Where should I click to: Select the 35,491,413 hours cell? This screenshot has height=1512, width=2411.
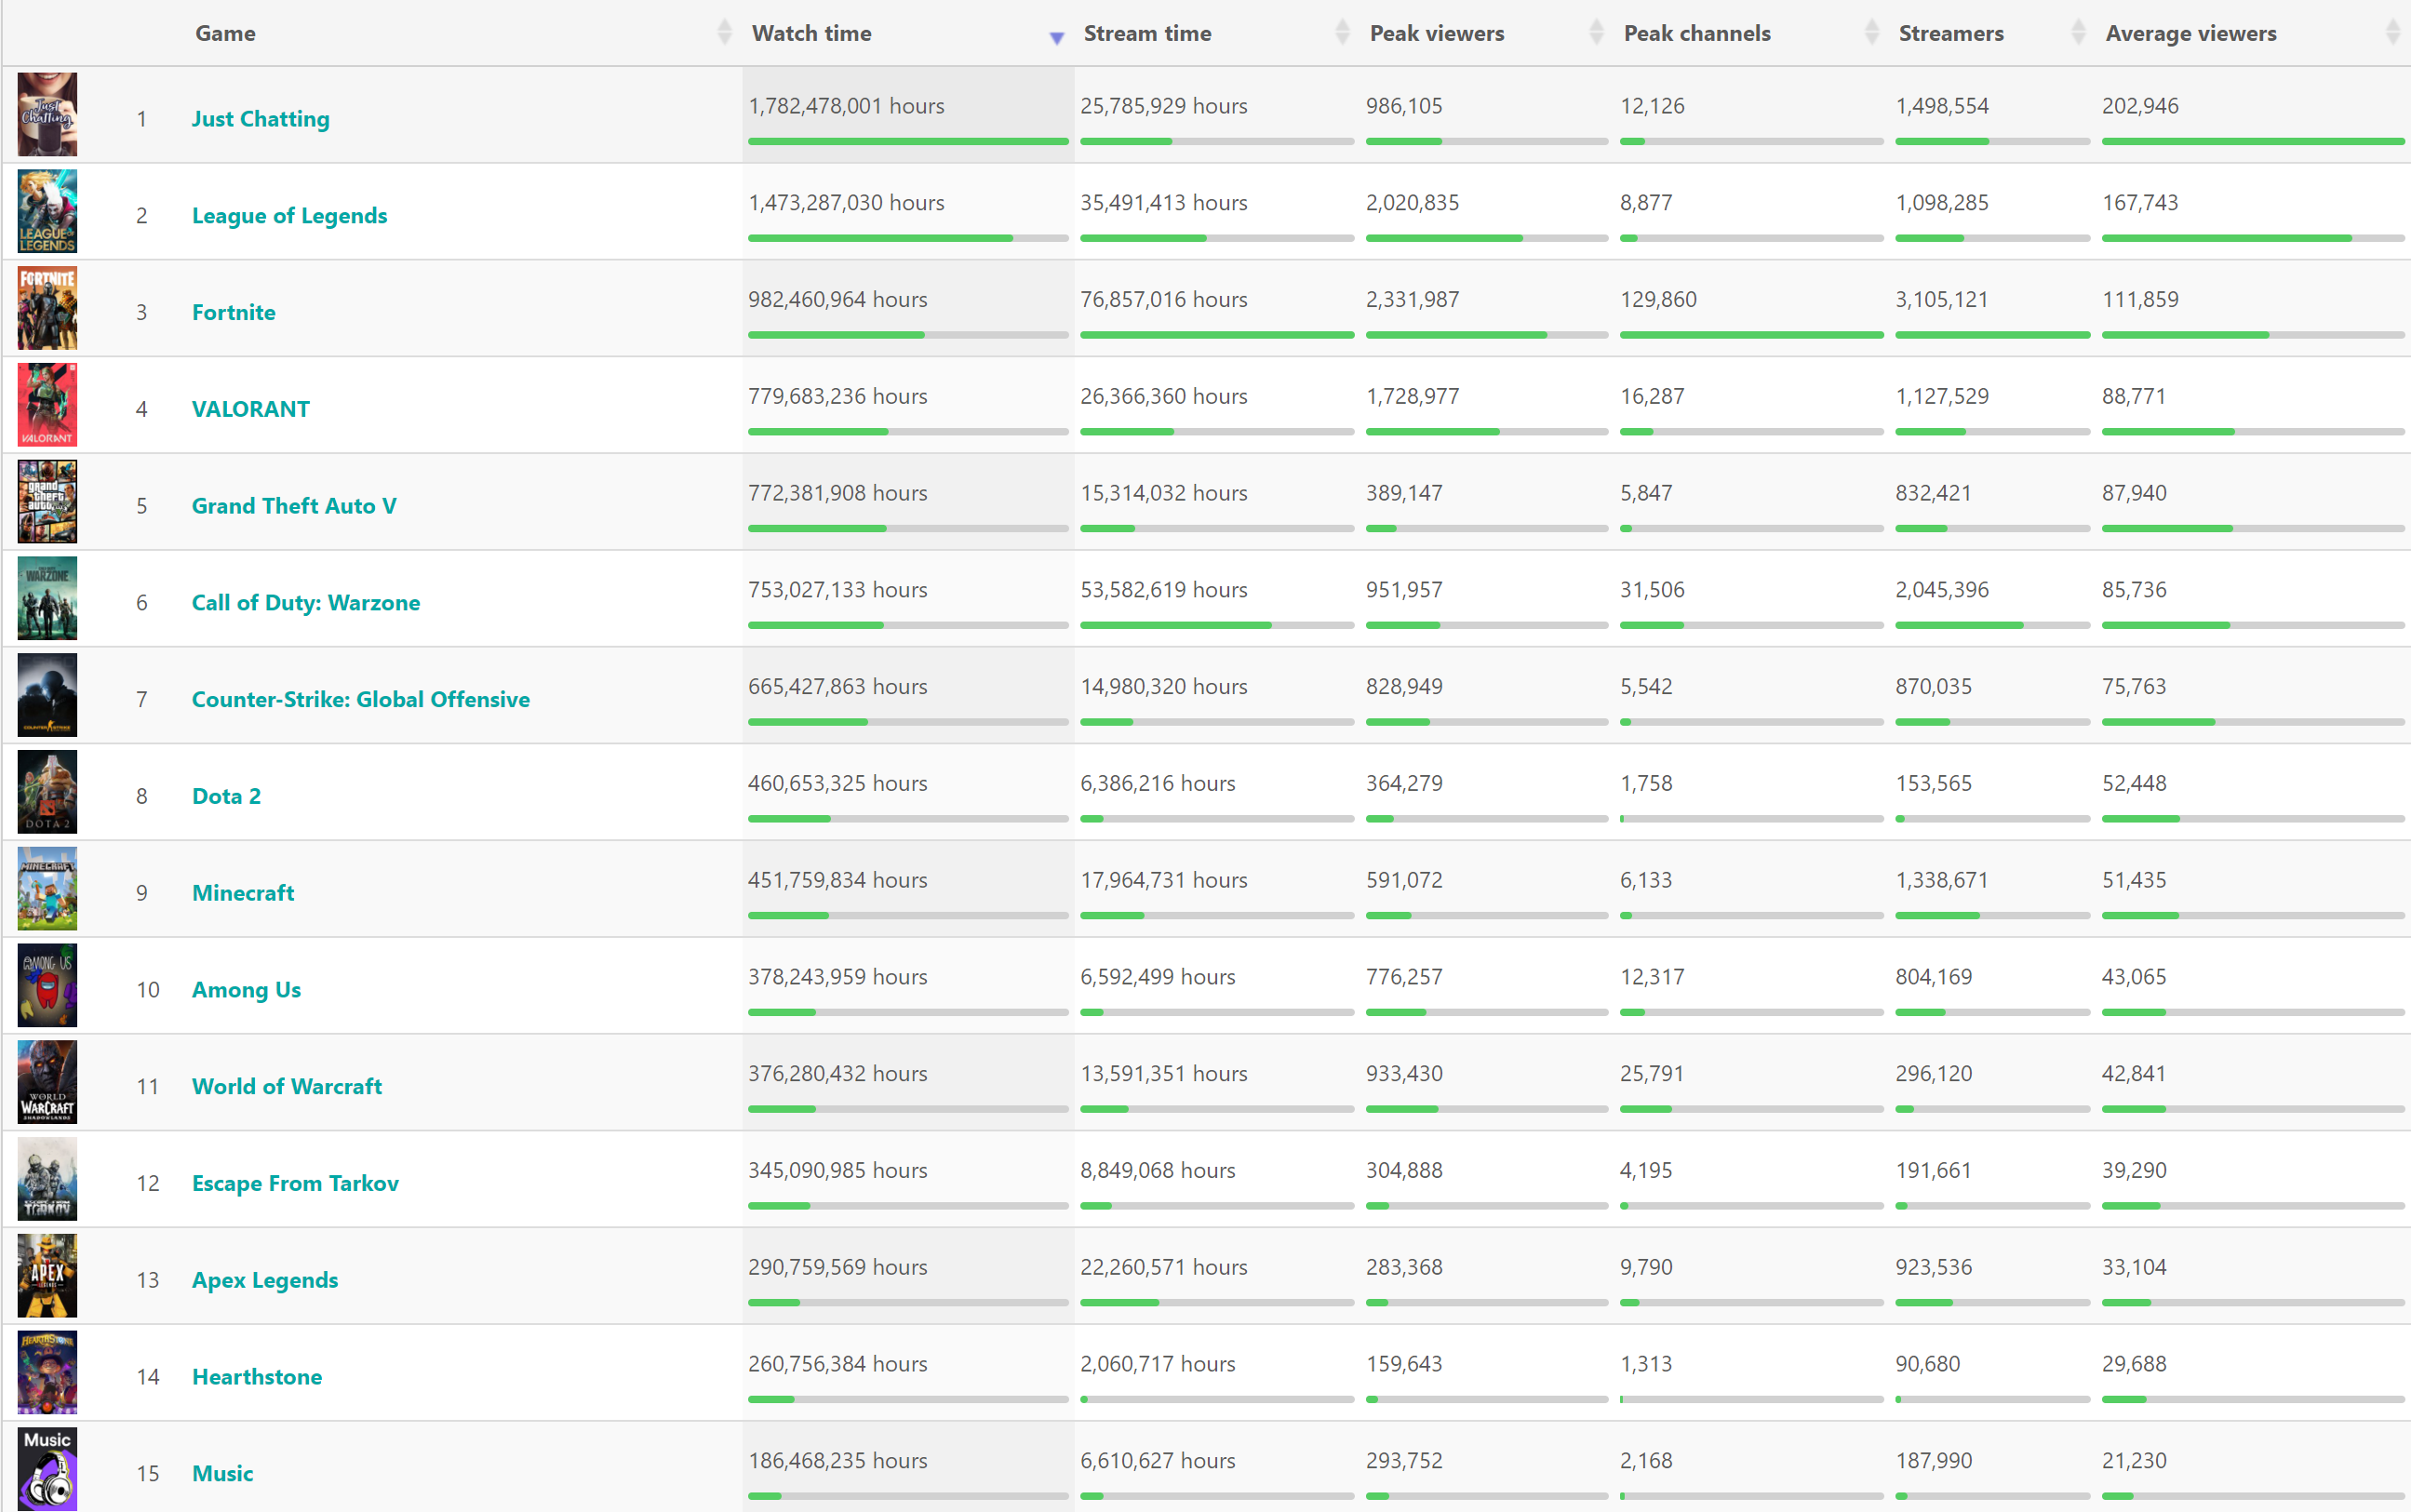pyautogui.click(x=1164, y=203)
